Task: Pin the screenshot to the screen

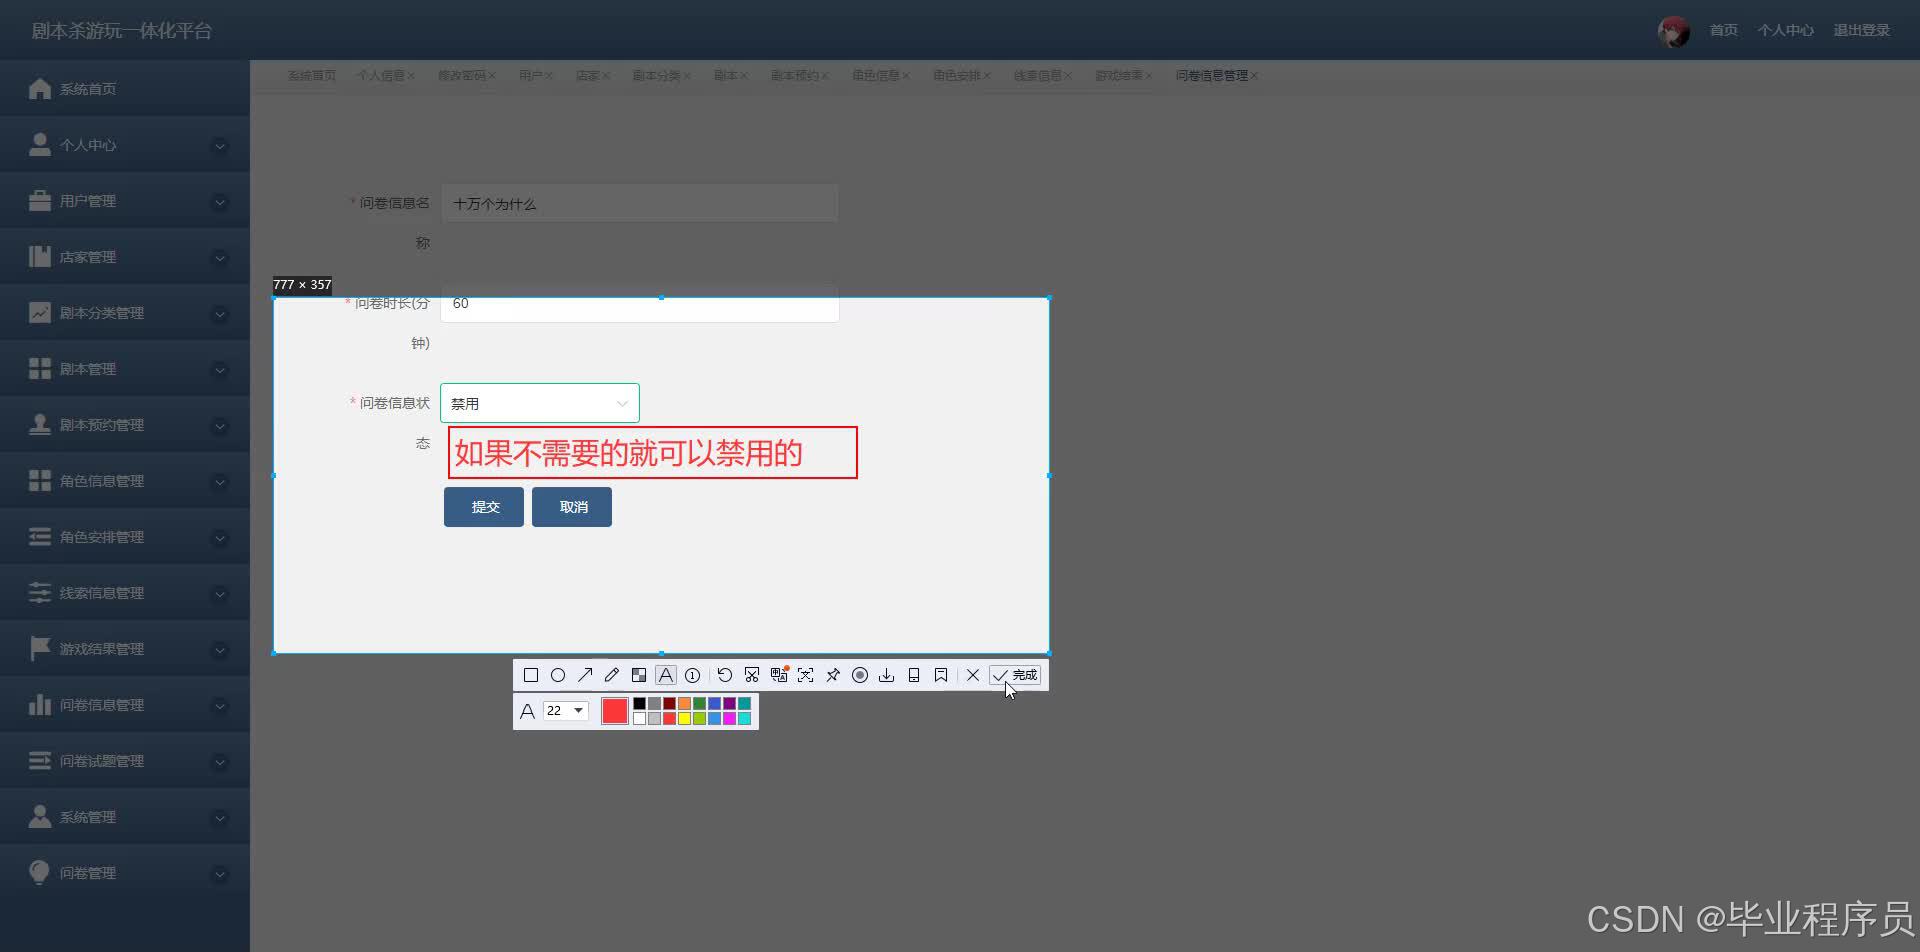Action: [833, 675]
